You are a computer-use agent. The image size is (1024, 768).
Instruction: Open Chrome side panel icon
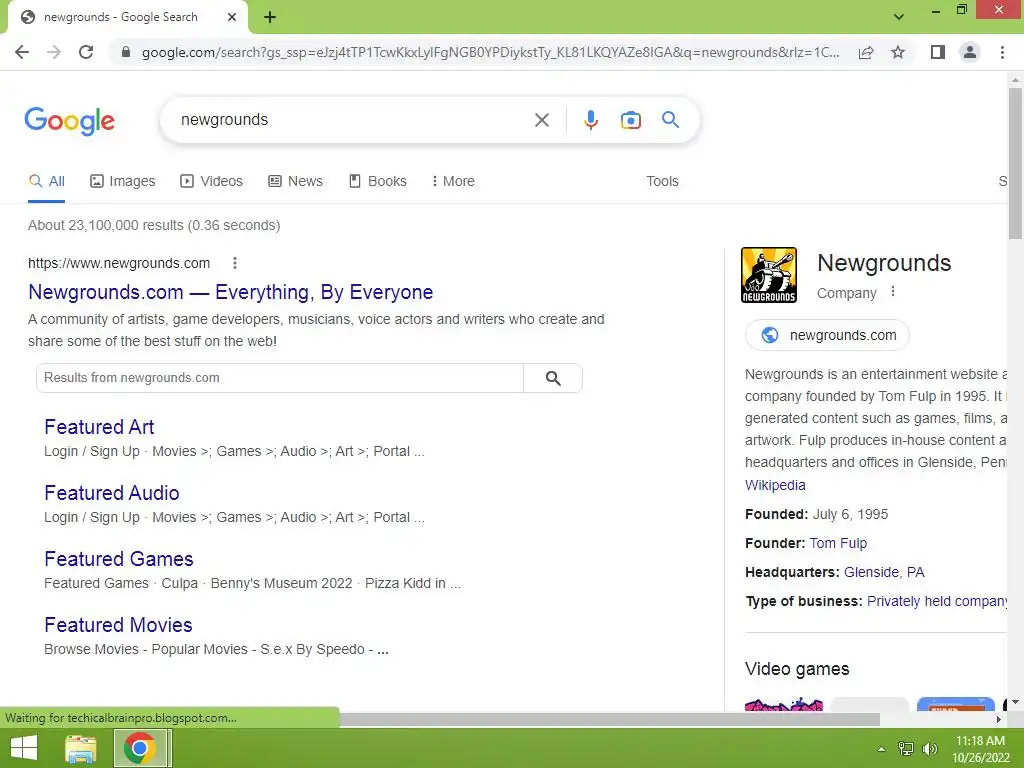pyautogui.click(x=938, y=52)
